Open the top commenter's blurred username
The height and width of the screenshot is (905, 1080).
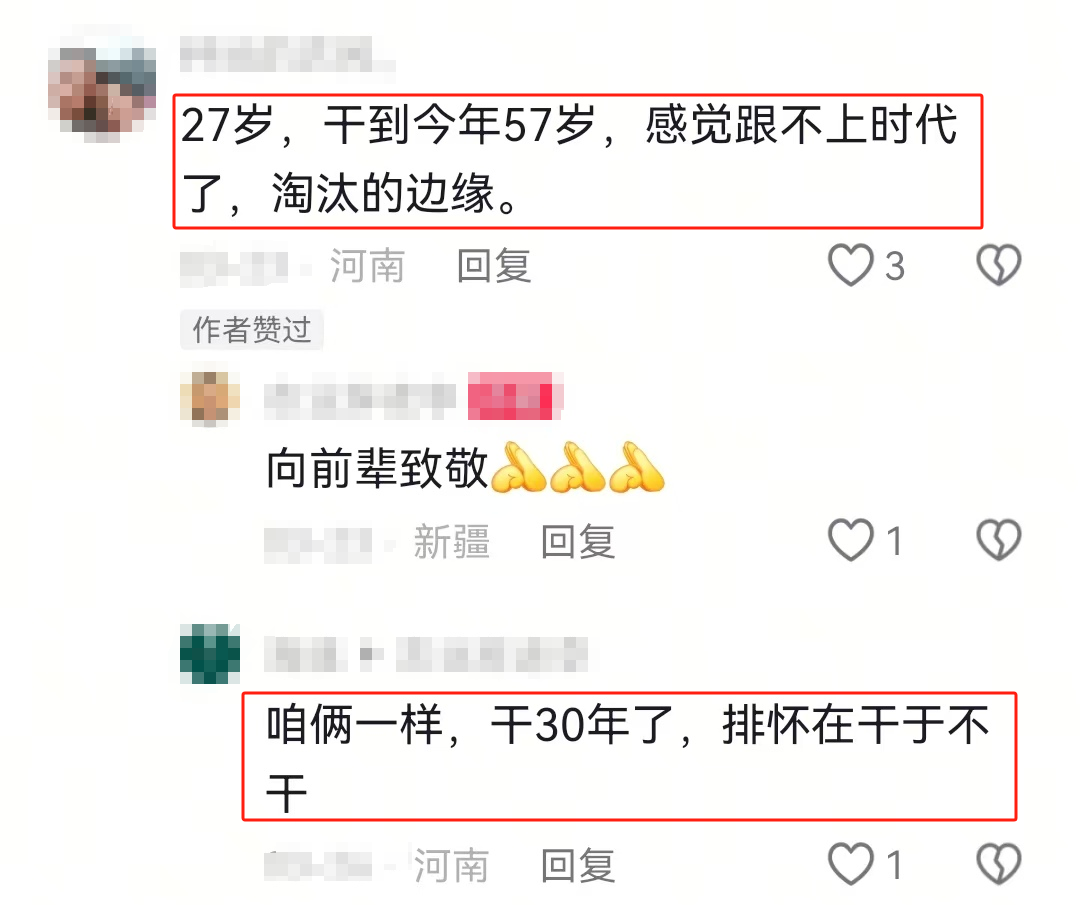point(287,54)
